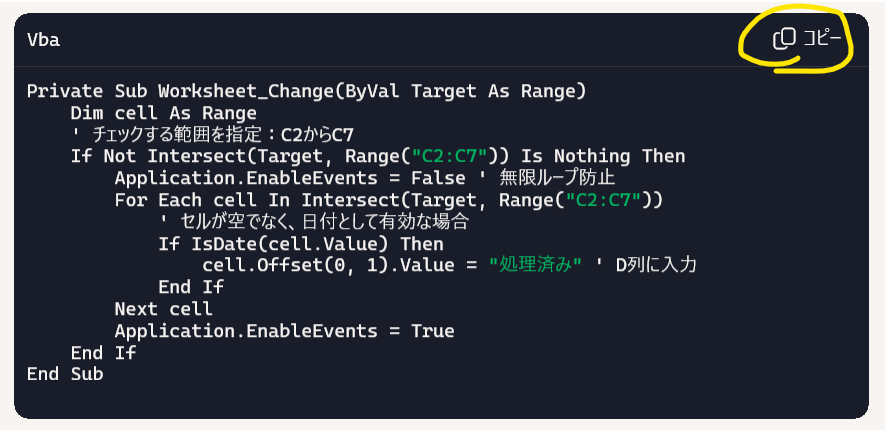Click the Private Sub Worksheet_Change line
The width and height of the screenshot is (885, 430).
click(x=306, y=91)
